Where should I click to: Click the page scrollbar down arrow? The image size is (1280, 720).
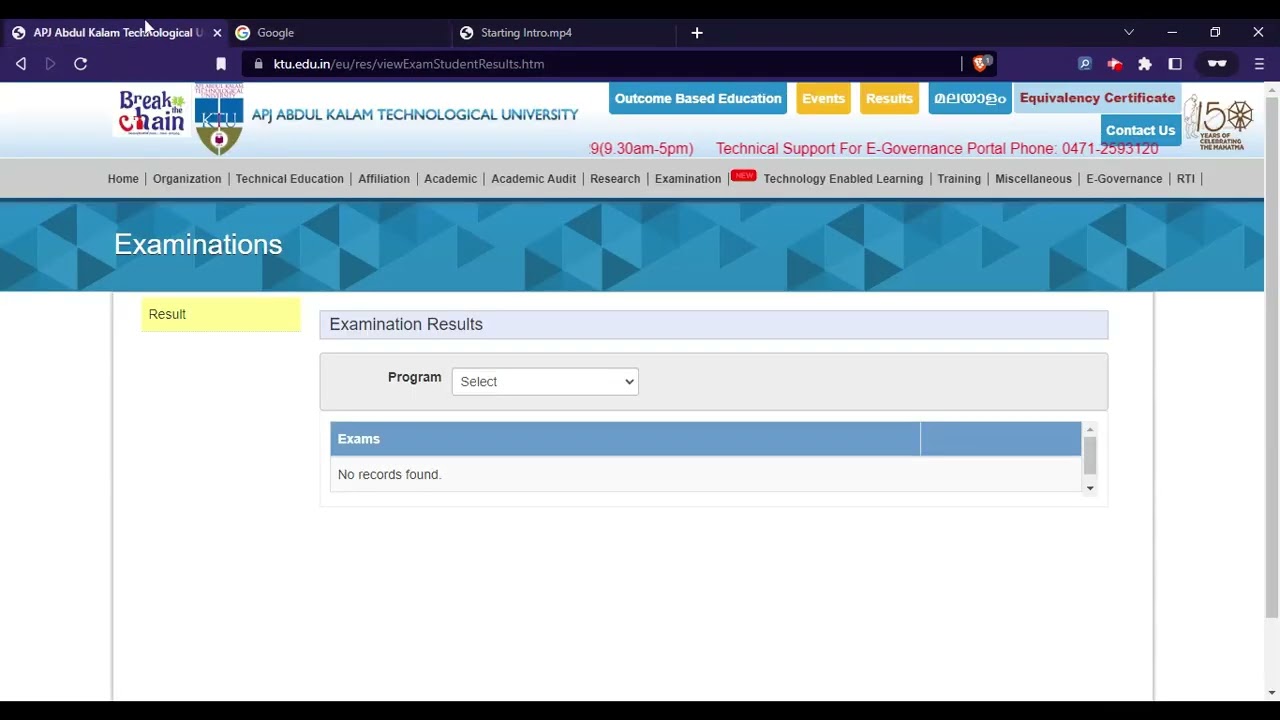click(x=1272, y=692)
